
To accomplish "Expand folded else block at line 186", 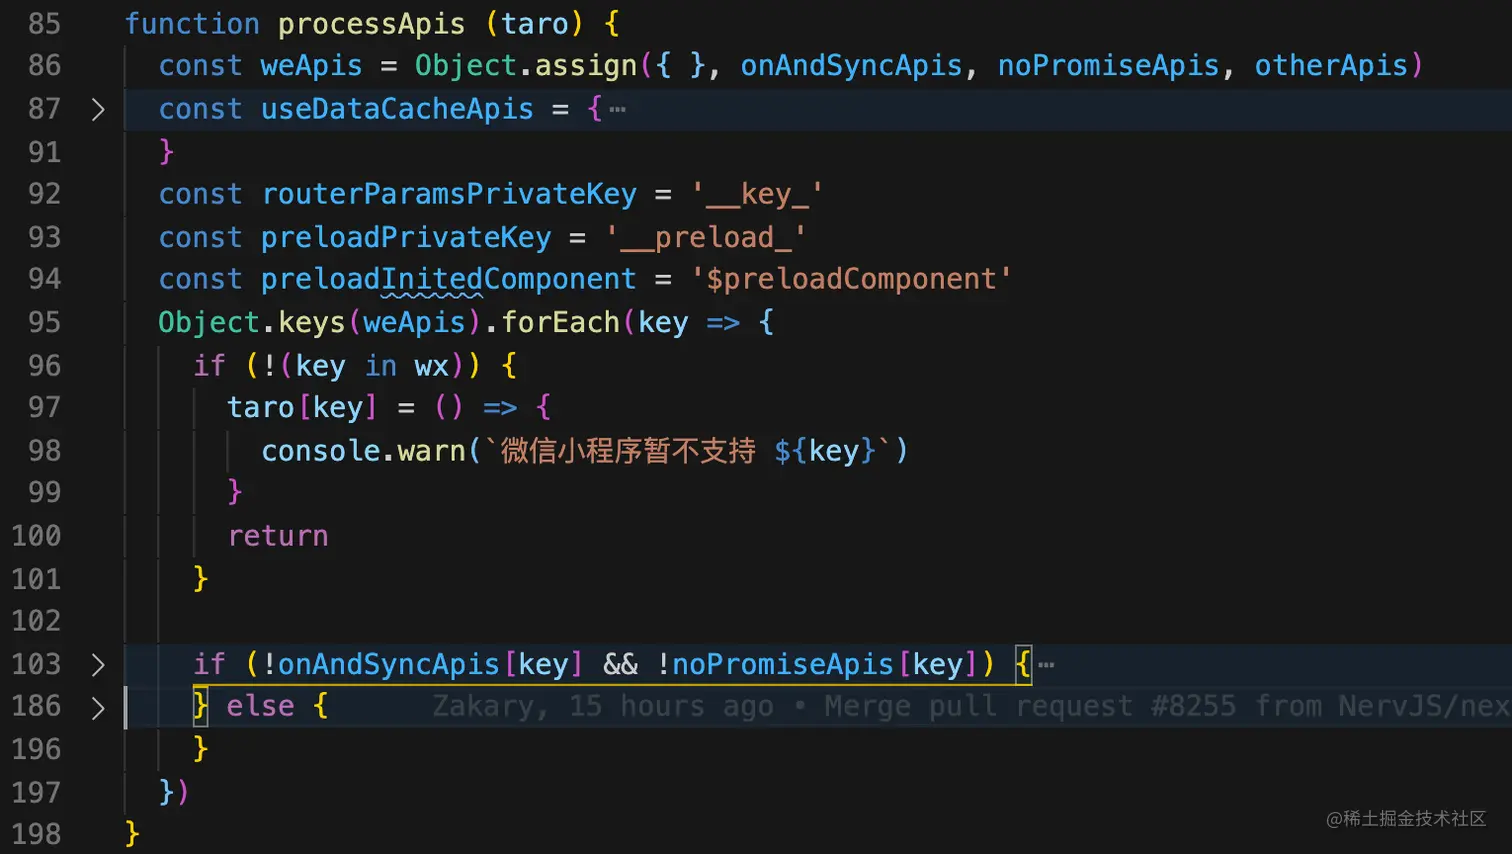I will coord(98,707).
